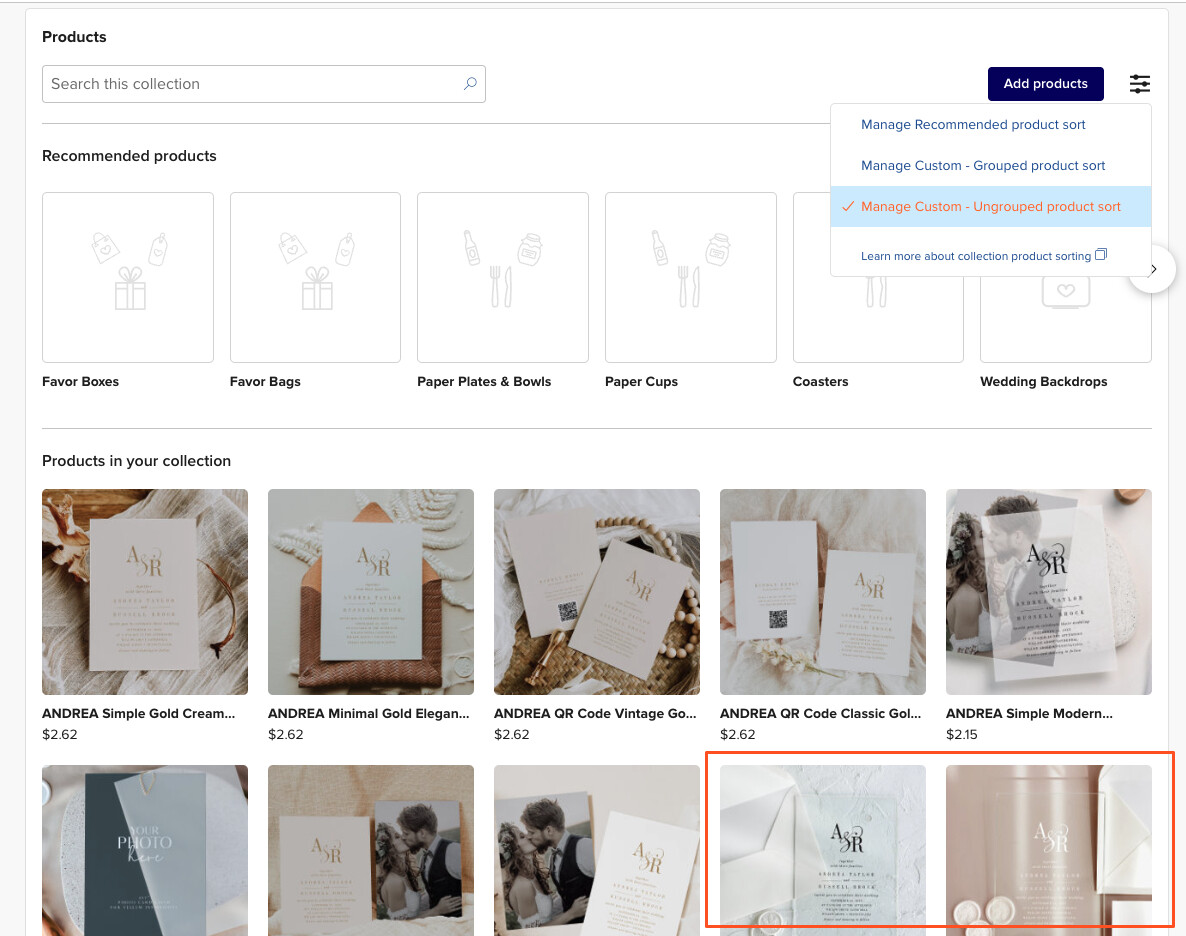Viewport: 1186px width, 936px height.
Task: Open the sort settings sliders icon
Action: pyautogui.click(x=1139, y=84)
